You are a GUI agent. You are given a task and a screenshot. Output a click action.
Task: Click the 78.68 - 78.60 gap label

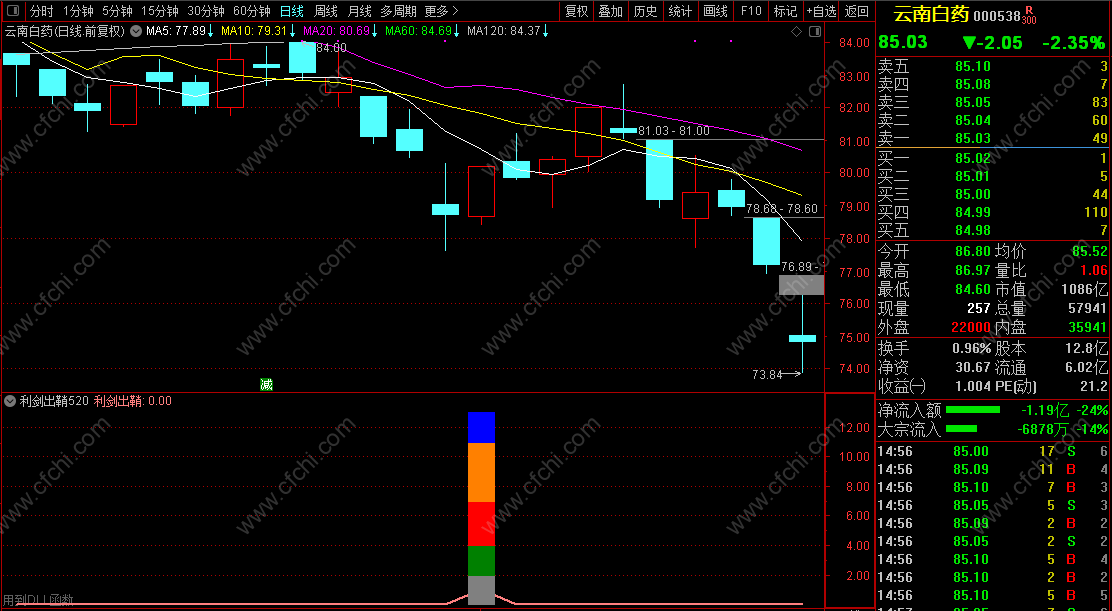coord(782,209)
